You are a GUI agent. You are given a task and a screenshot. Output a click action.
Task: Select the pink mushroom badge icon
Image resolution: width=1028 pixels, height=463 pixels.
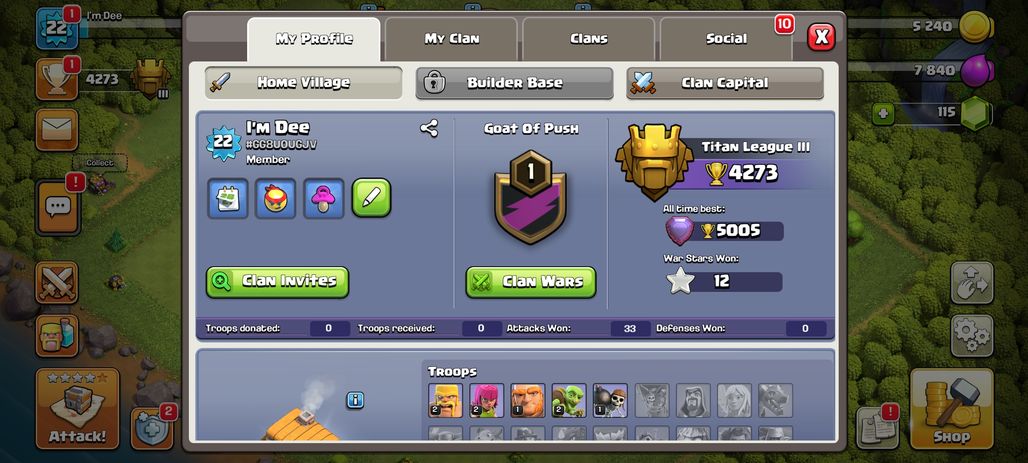[324, 198]
